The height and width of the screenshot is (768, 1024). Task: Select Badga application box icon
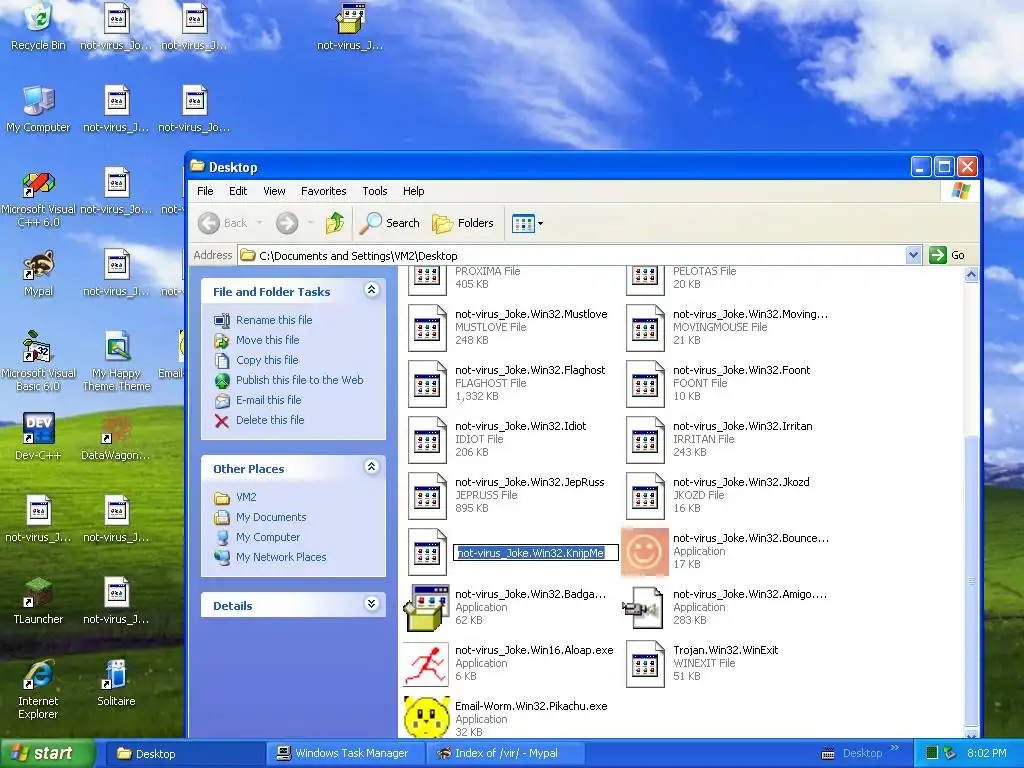[x=427, y=608]
